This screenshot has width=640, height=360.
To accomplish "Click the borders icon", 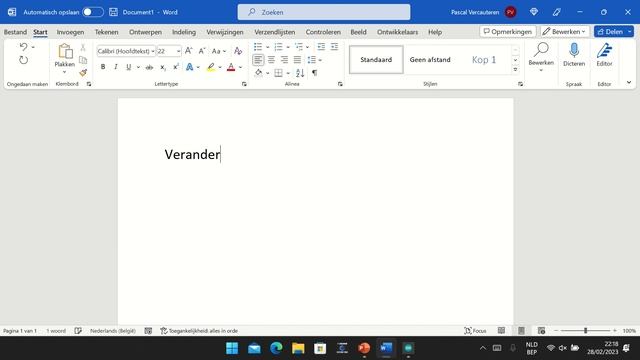I will pos(278,73).
